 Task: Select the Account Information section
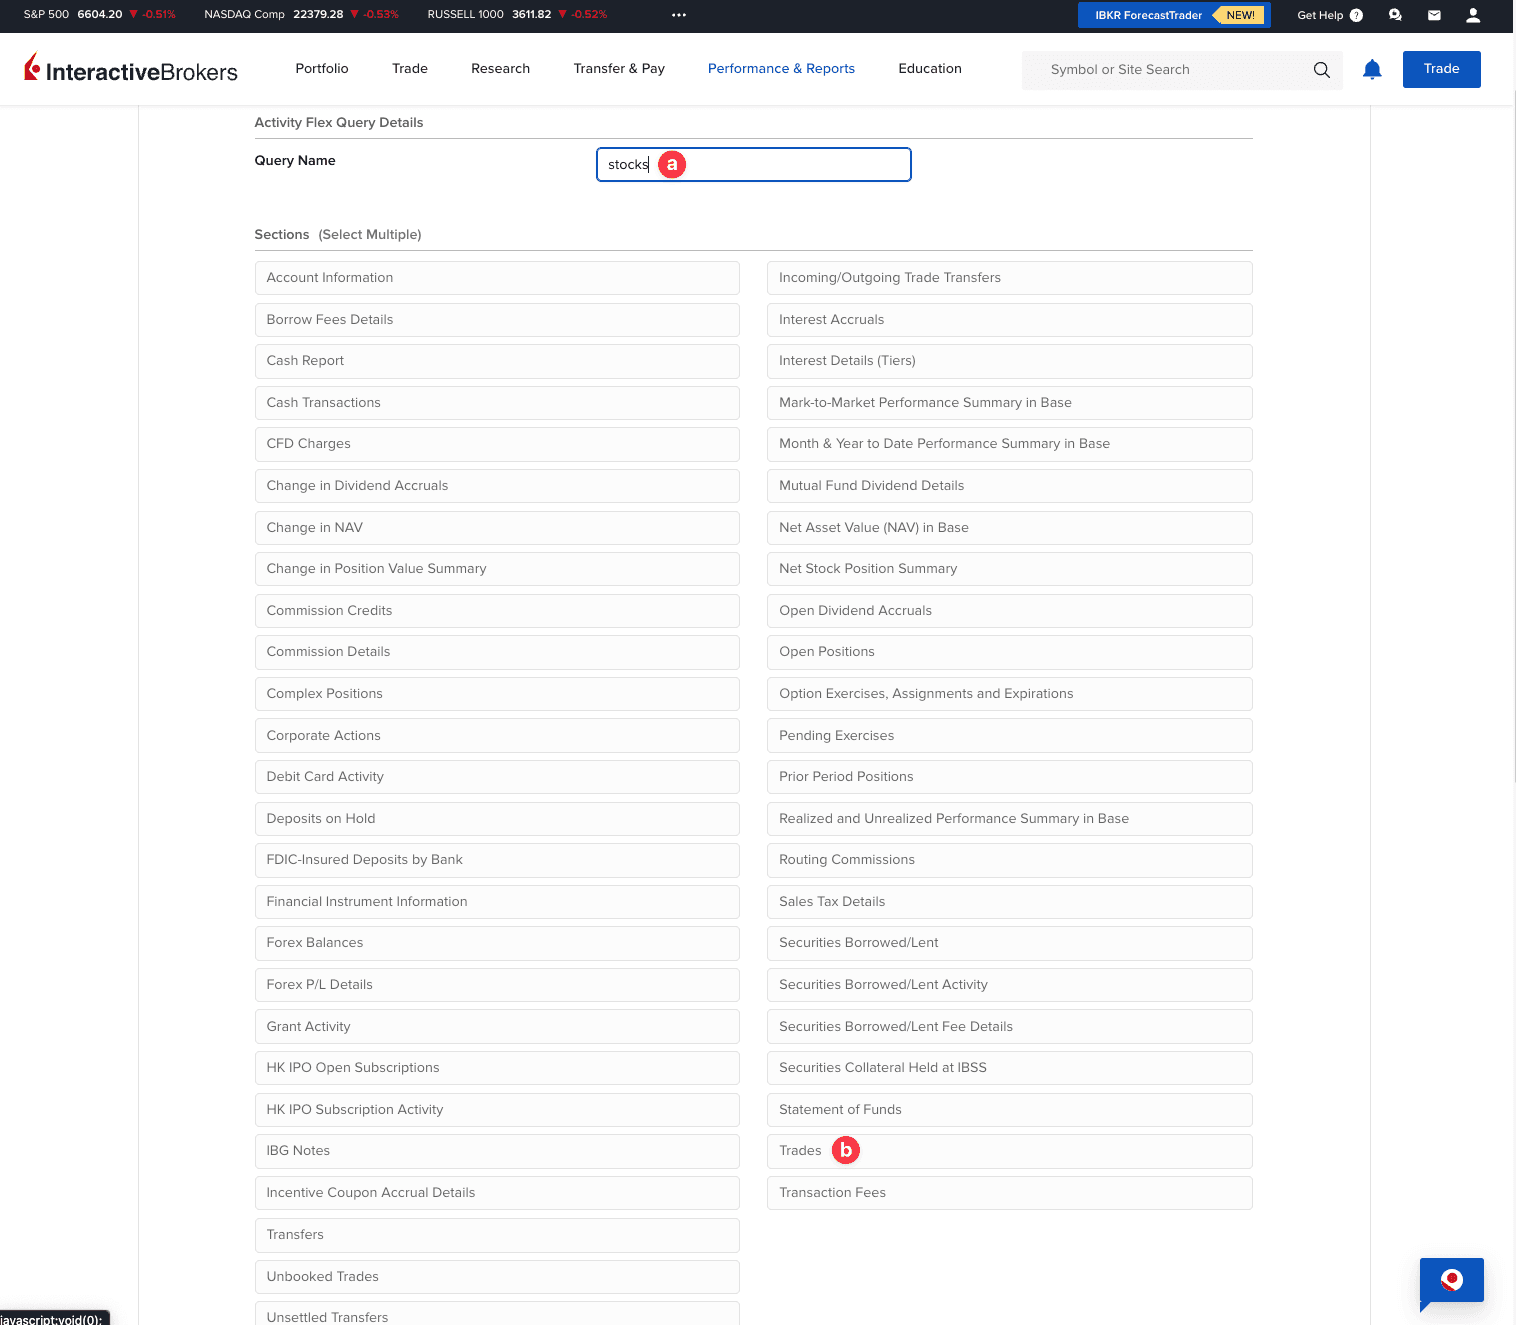[497, 278]
